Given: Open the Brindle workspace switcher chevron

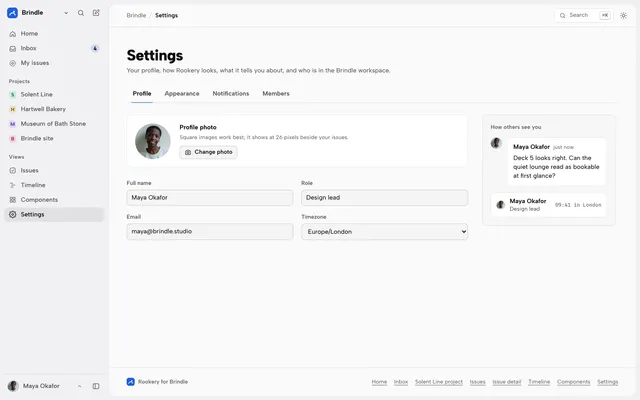Looking at the screenshot, I should (66, 13).
